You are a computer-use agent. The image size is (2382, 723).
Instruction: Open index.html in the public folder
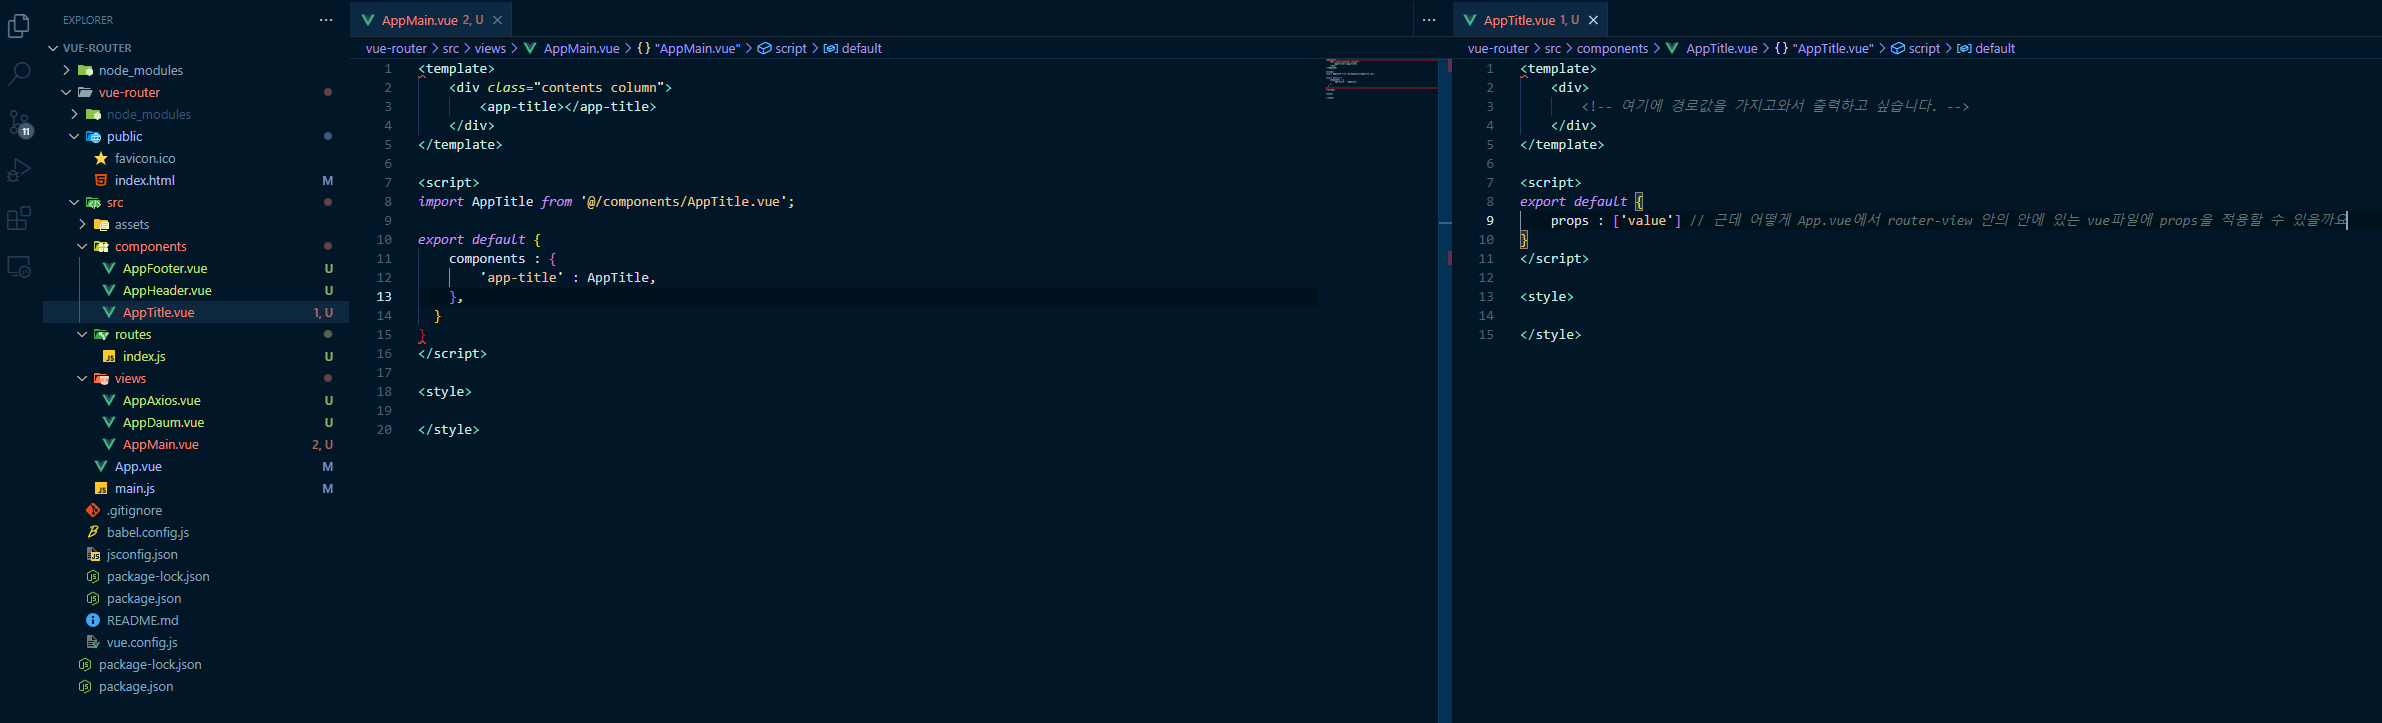196,180
